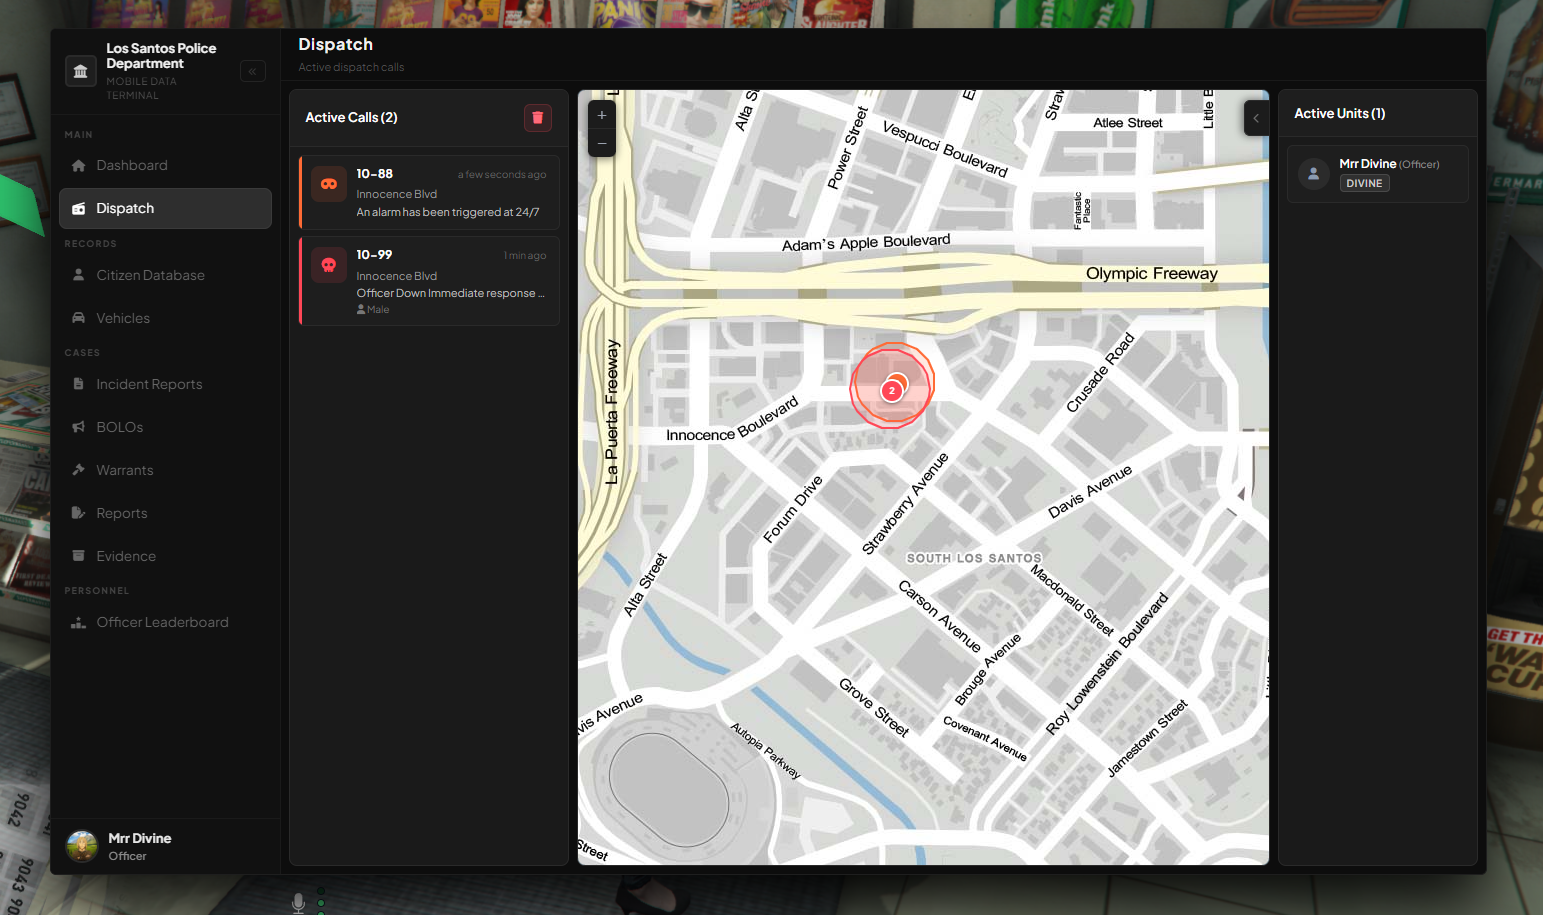Click the Reports pencil icon

tap(78, 513)
